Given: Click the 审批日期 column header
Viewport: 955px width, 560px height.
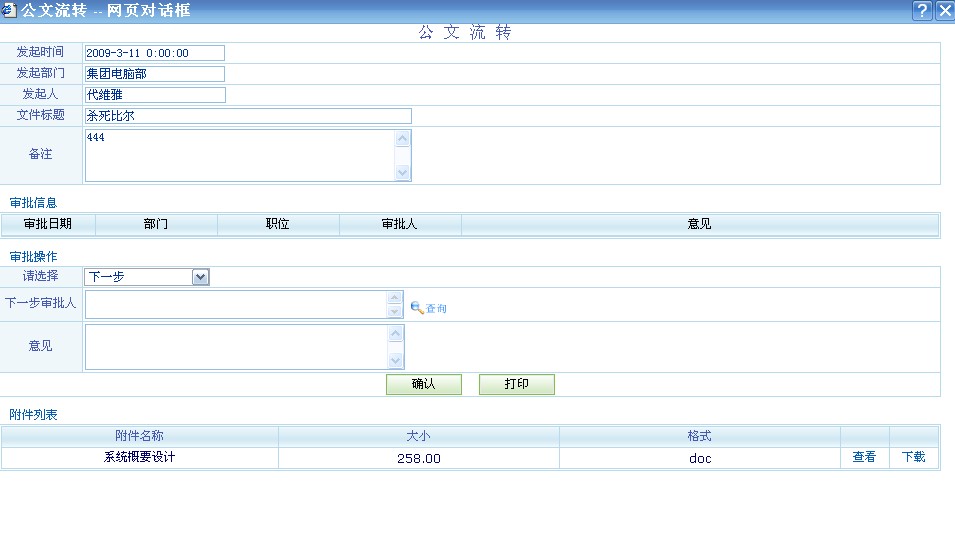Looking at the screenshot, I should pos(47,225).
